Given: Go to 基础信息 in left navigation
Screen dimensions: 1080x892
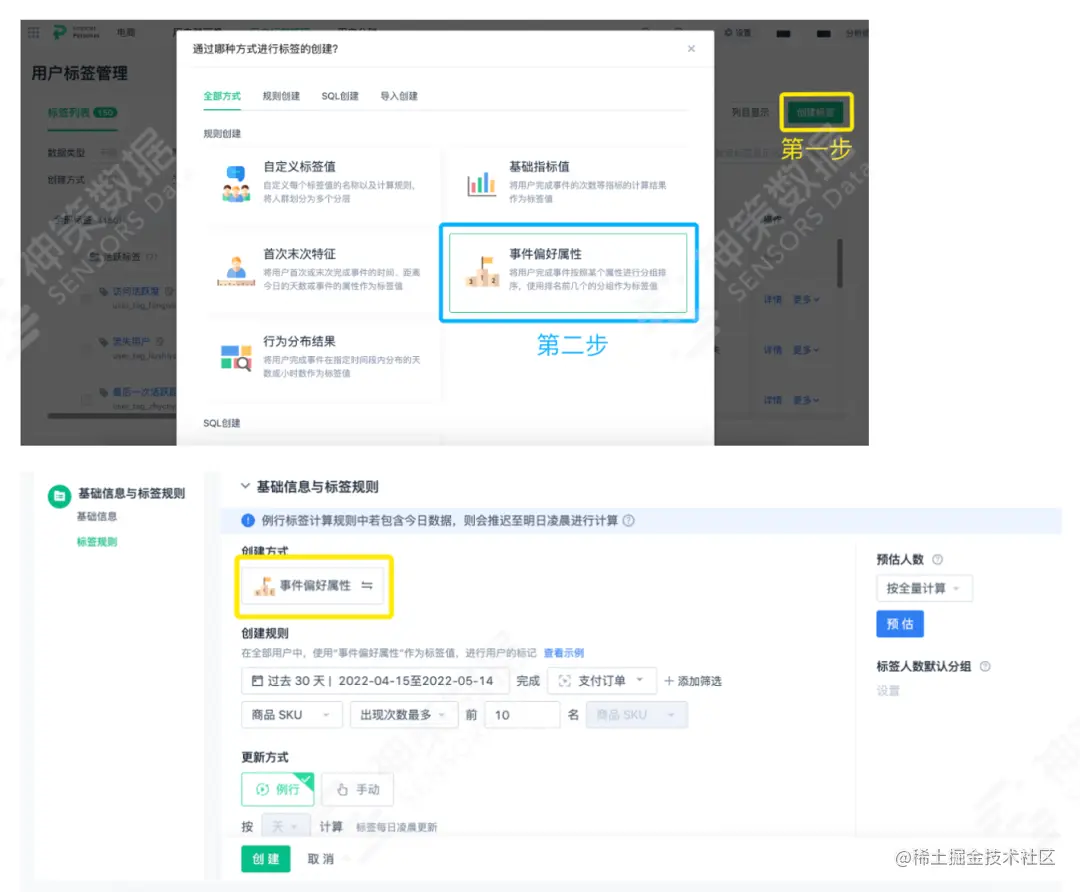Looking at the screenshot, I should point(96,516).
